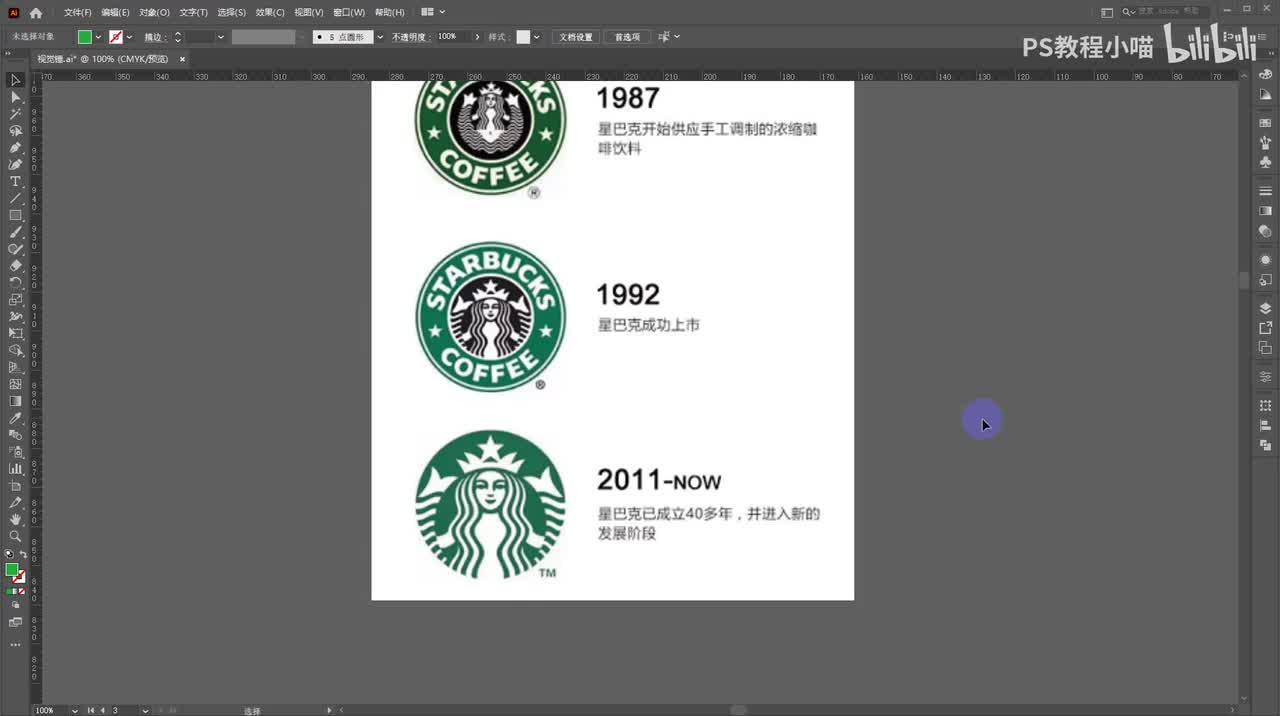Viewport: 1280px width, 716px height.
Task: Open brush definition '5 点圆形' dropdown
Action: pos(380,37)
